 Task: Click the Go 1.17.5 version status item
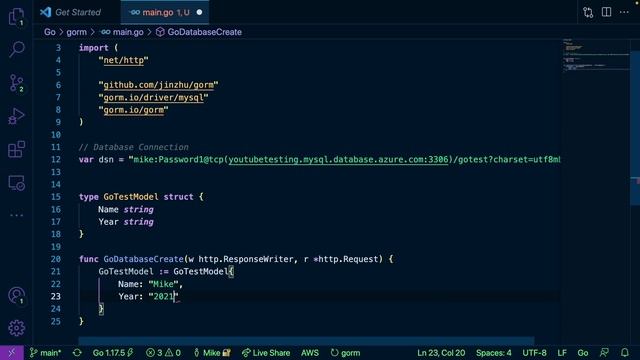[x=113, y=353]
